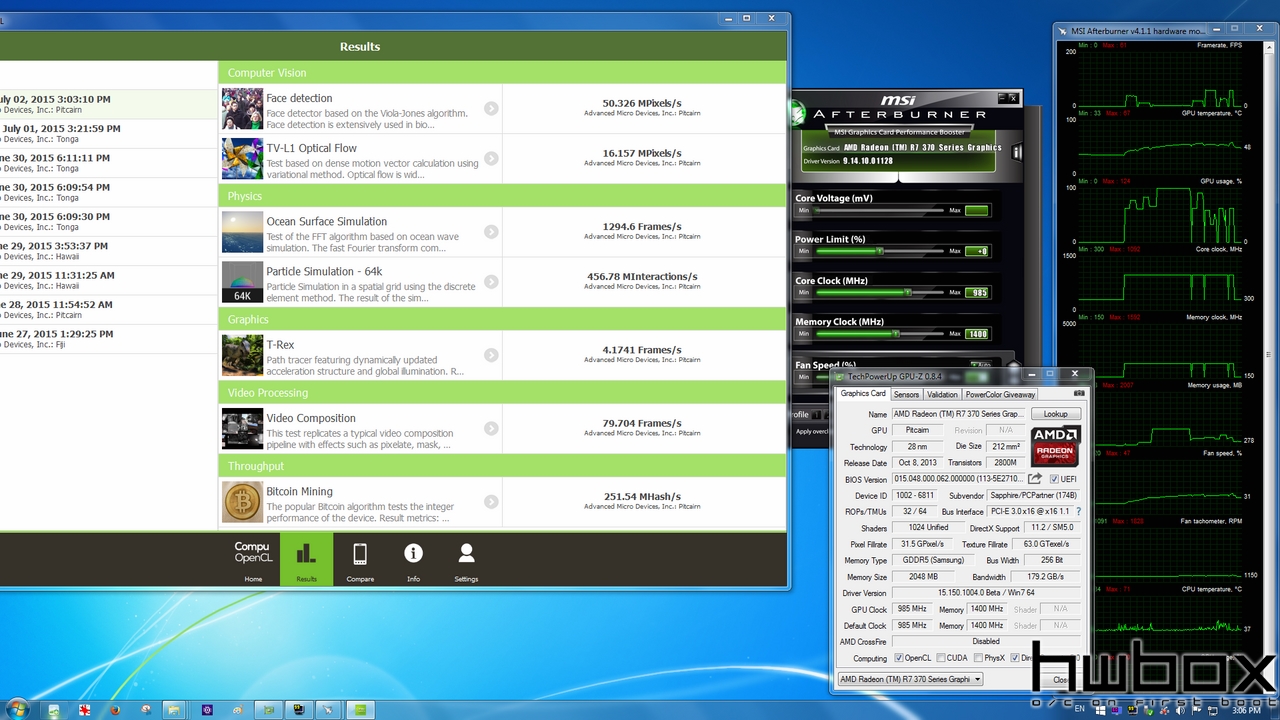The width and height of the screenshot is (1280, 720).
Task: Expand Bitcoin Mining details arrow
Action: tap(491, 502)
